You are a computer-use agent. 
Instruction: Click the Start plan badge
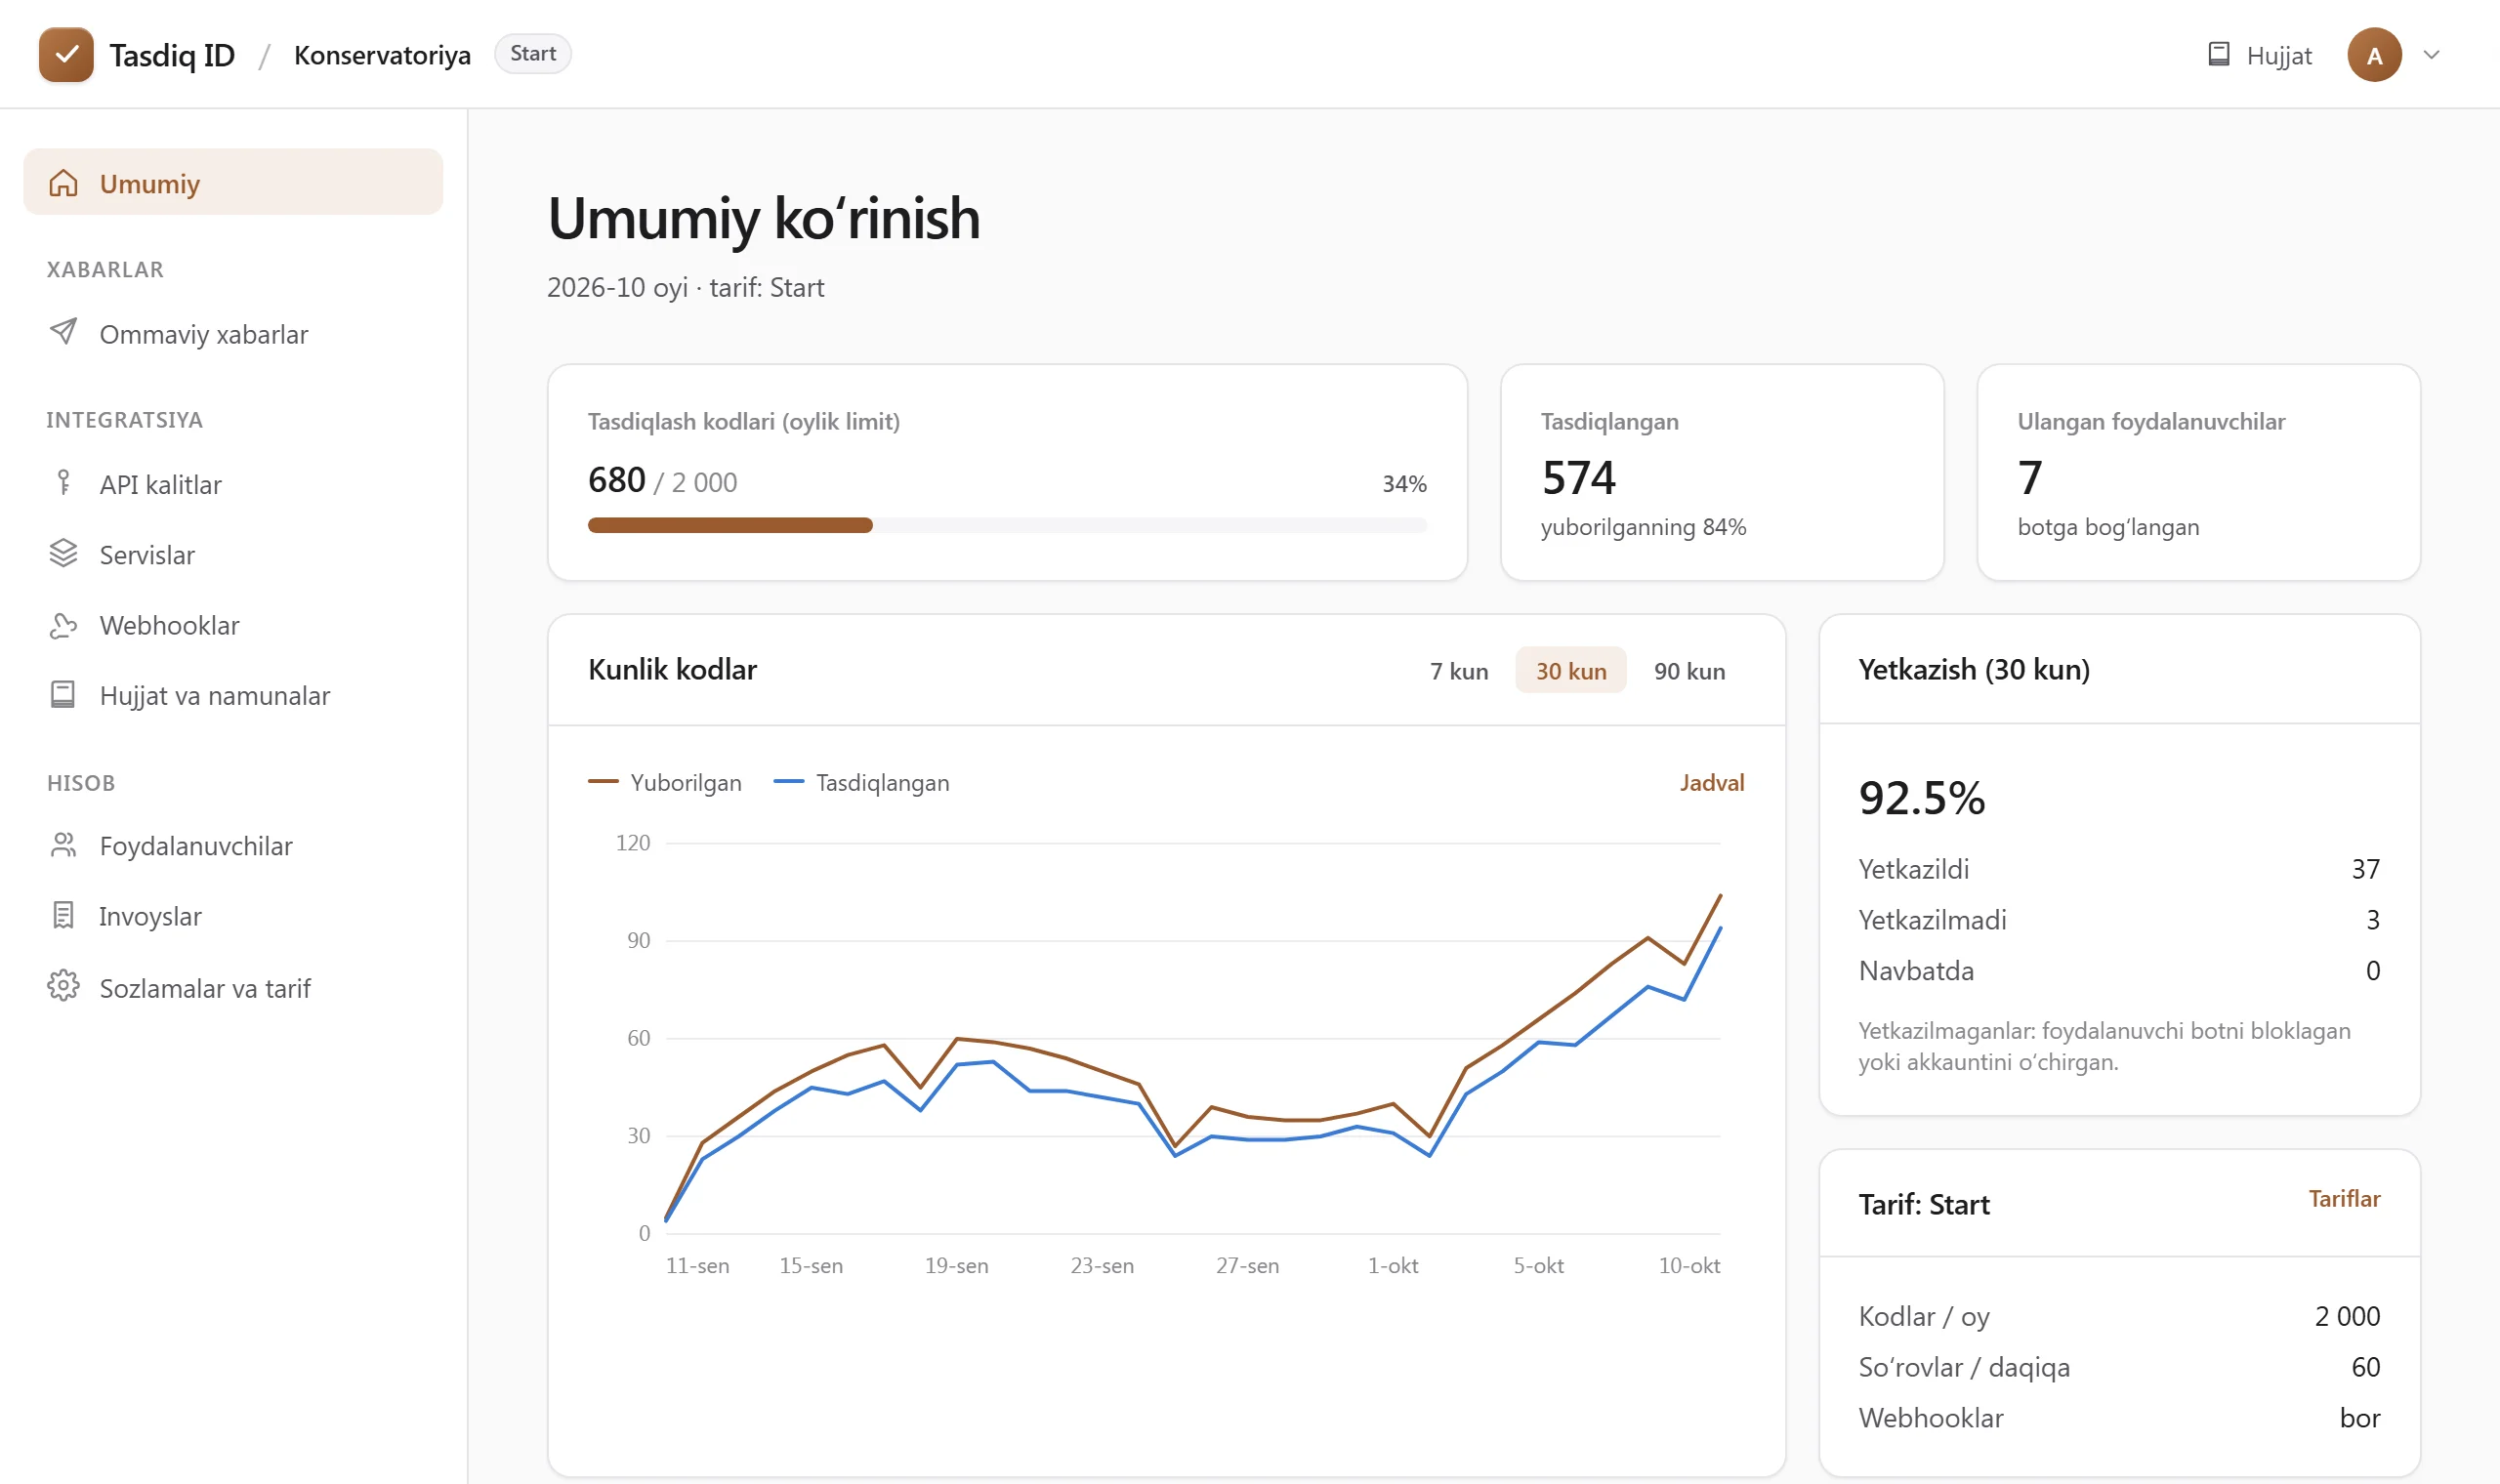533,54
